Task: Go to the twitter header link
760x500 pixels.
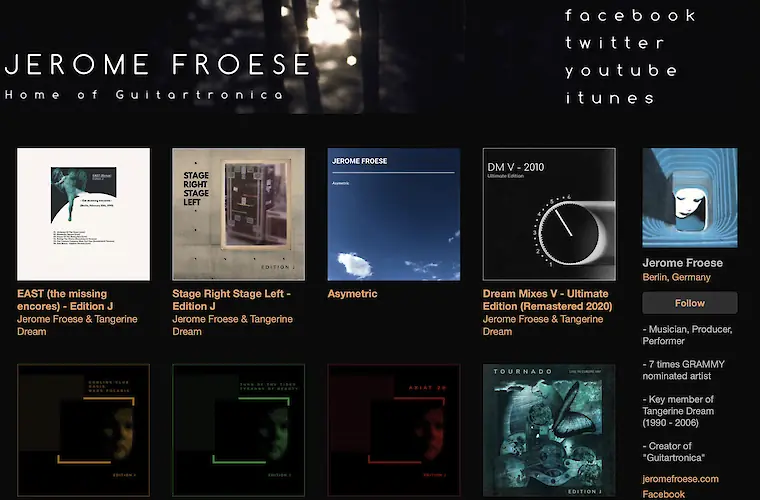Action: click(x=614, y=43)
